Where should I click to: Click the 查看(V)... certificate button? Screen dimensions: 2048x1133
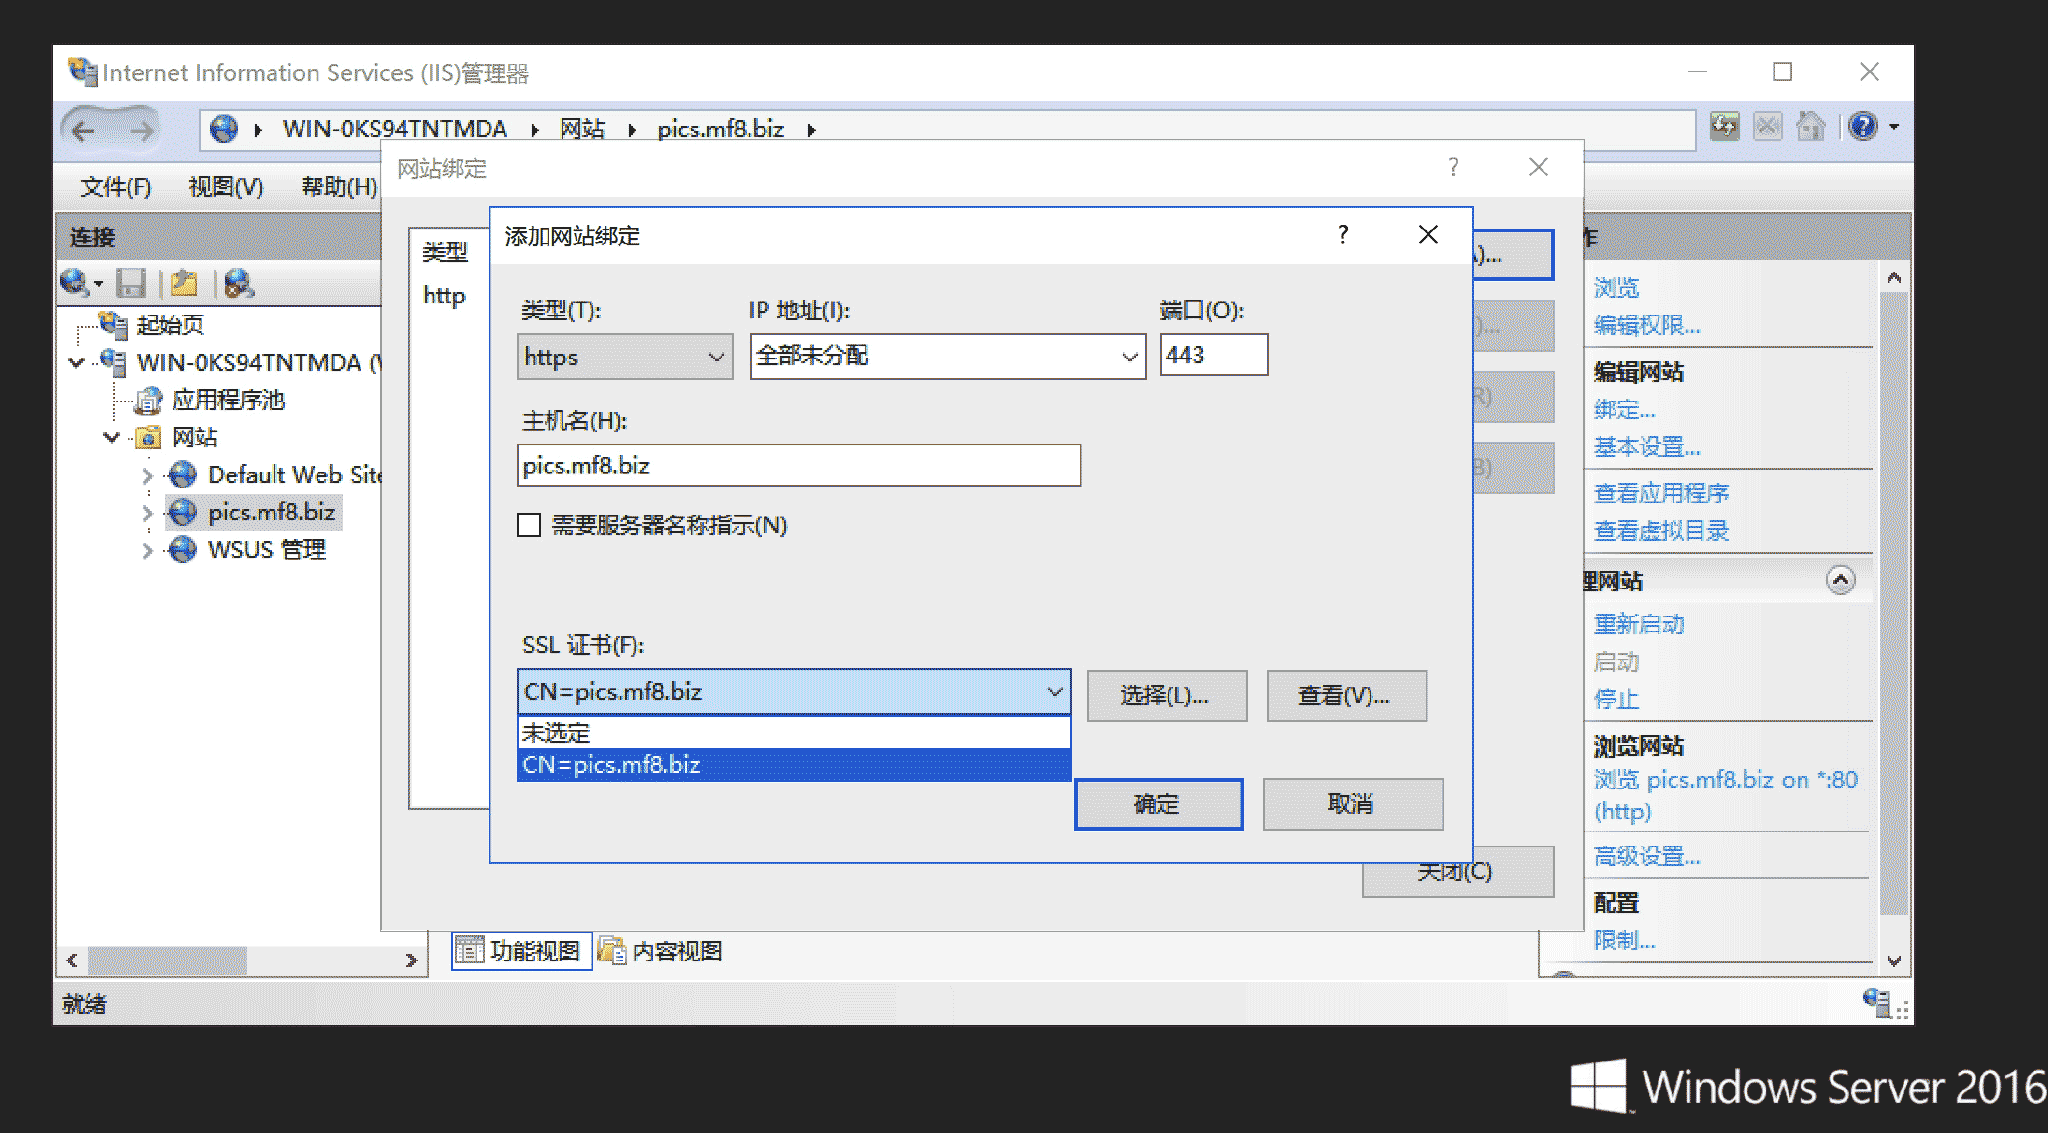(1345, 696)
